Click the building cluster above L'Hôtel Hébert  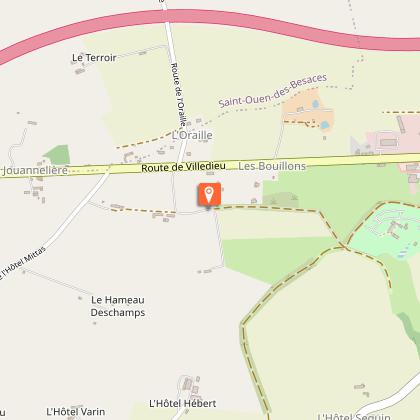tap(191, 385)
